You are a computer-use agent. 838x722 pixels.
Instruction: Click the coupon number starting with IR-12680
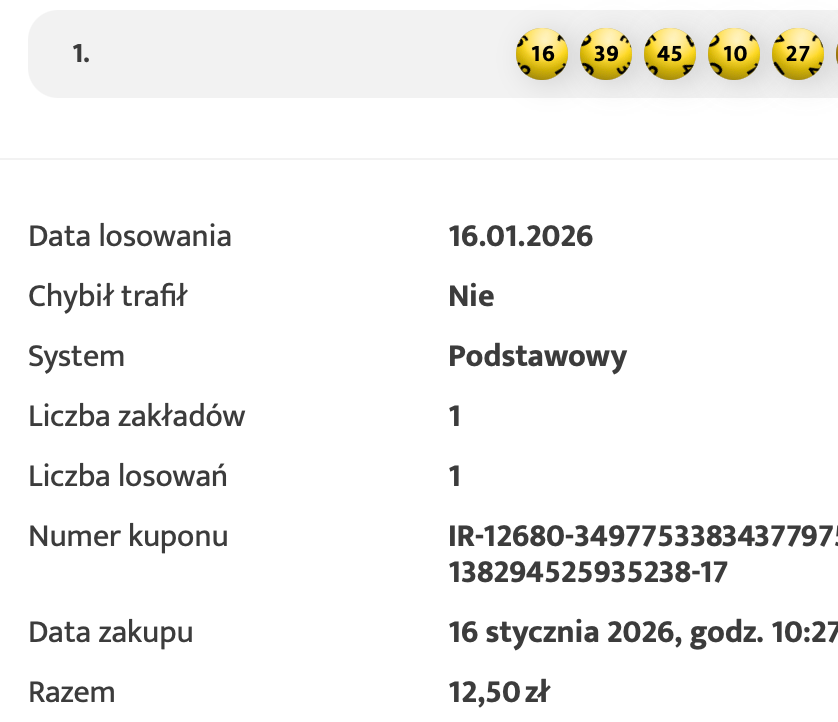tap(642, 537)
